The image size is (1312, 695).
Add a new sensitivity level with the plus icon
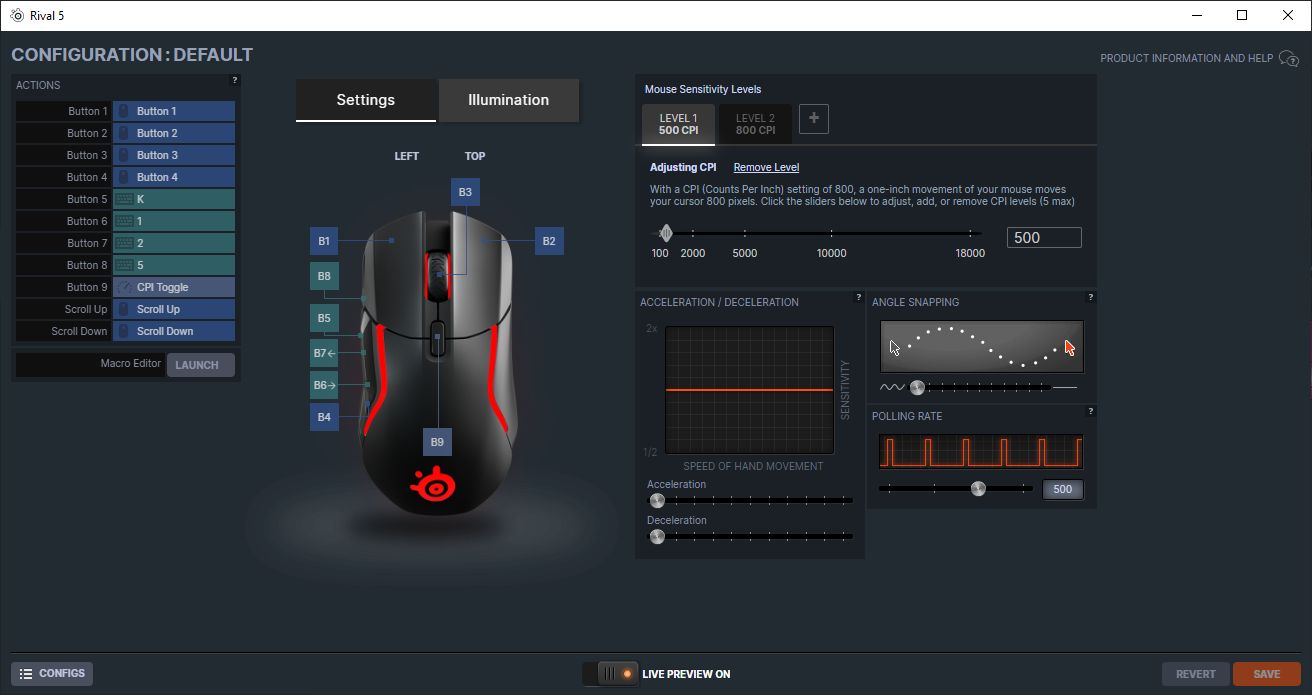pyautogui.click(x=813, y=119)
